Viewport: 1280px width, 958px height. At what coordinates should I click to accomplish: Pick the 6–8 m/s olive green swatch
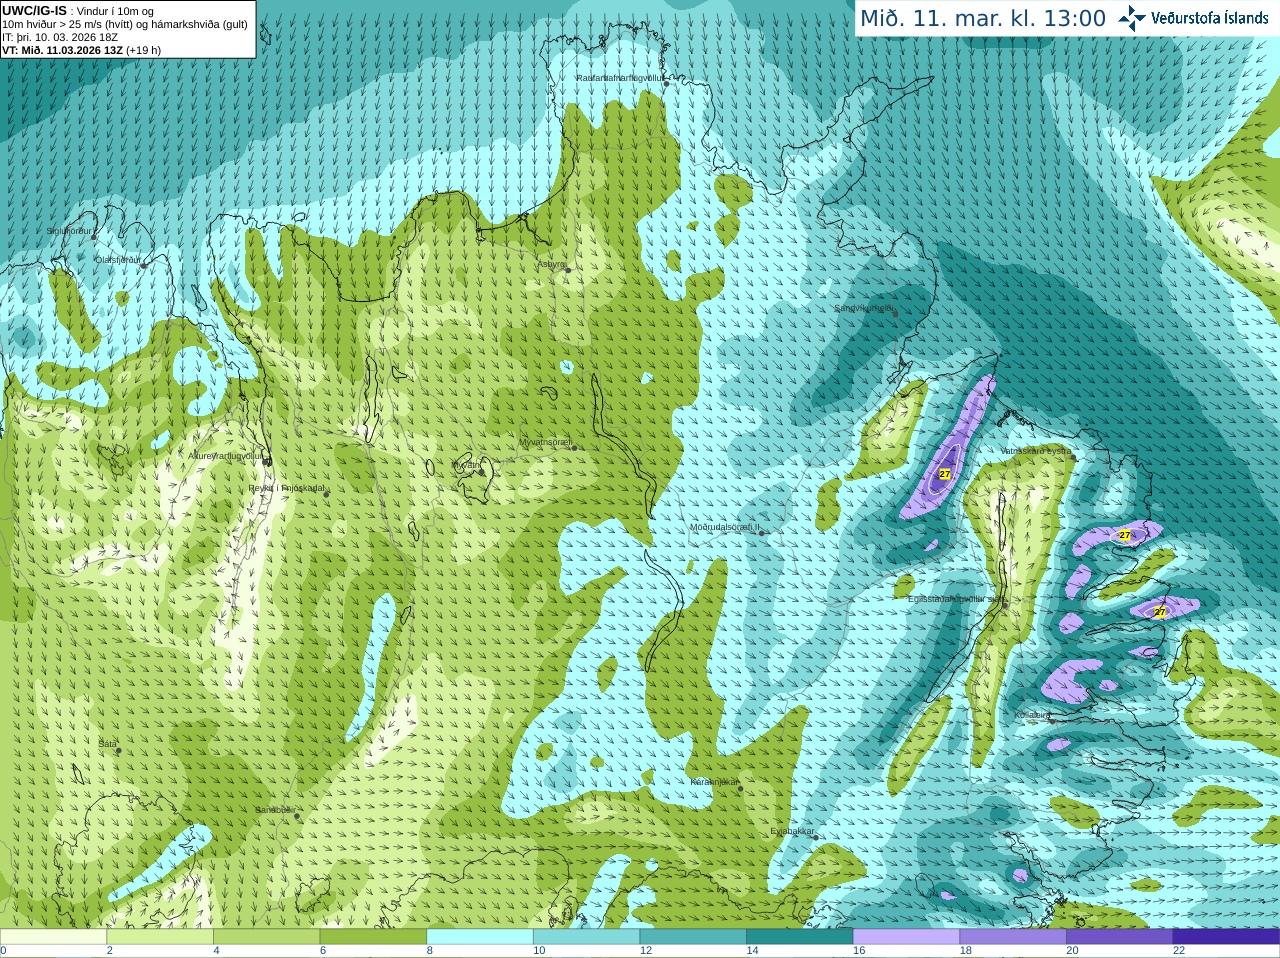pos(373,937)
